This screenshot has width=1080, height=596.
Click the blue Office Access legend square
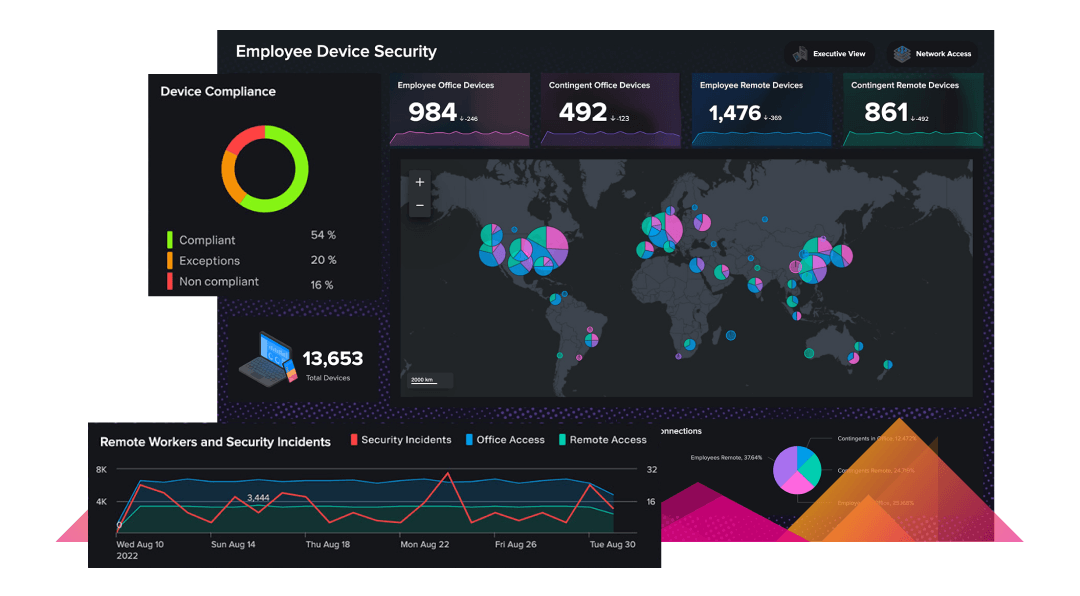tap(468, 440)
